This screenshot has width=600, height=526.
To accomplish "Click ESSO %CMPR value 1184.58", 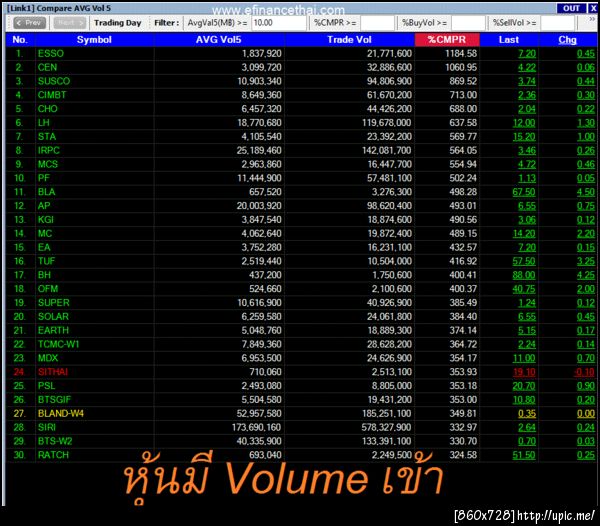I will click(461, 54).
